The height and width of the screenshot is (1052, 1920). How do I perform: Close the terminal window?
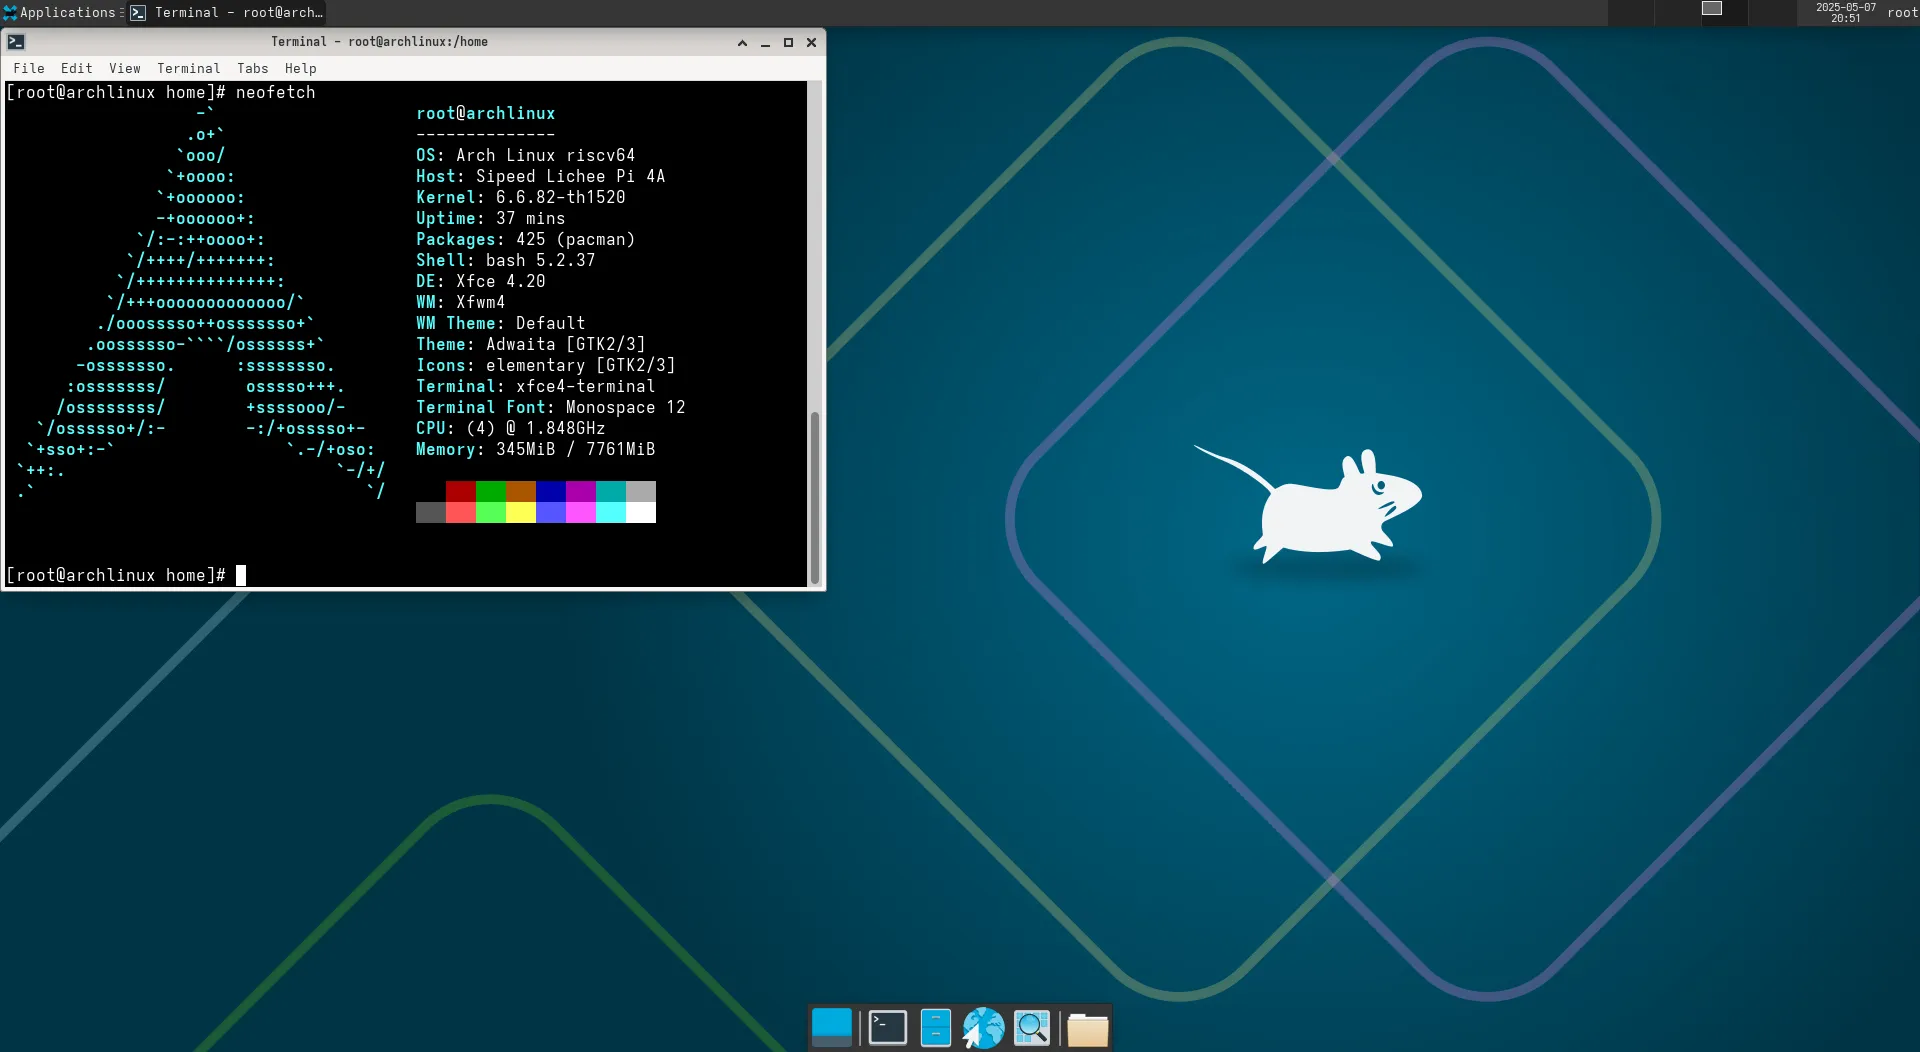(811, 43)
